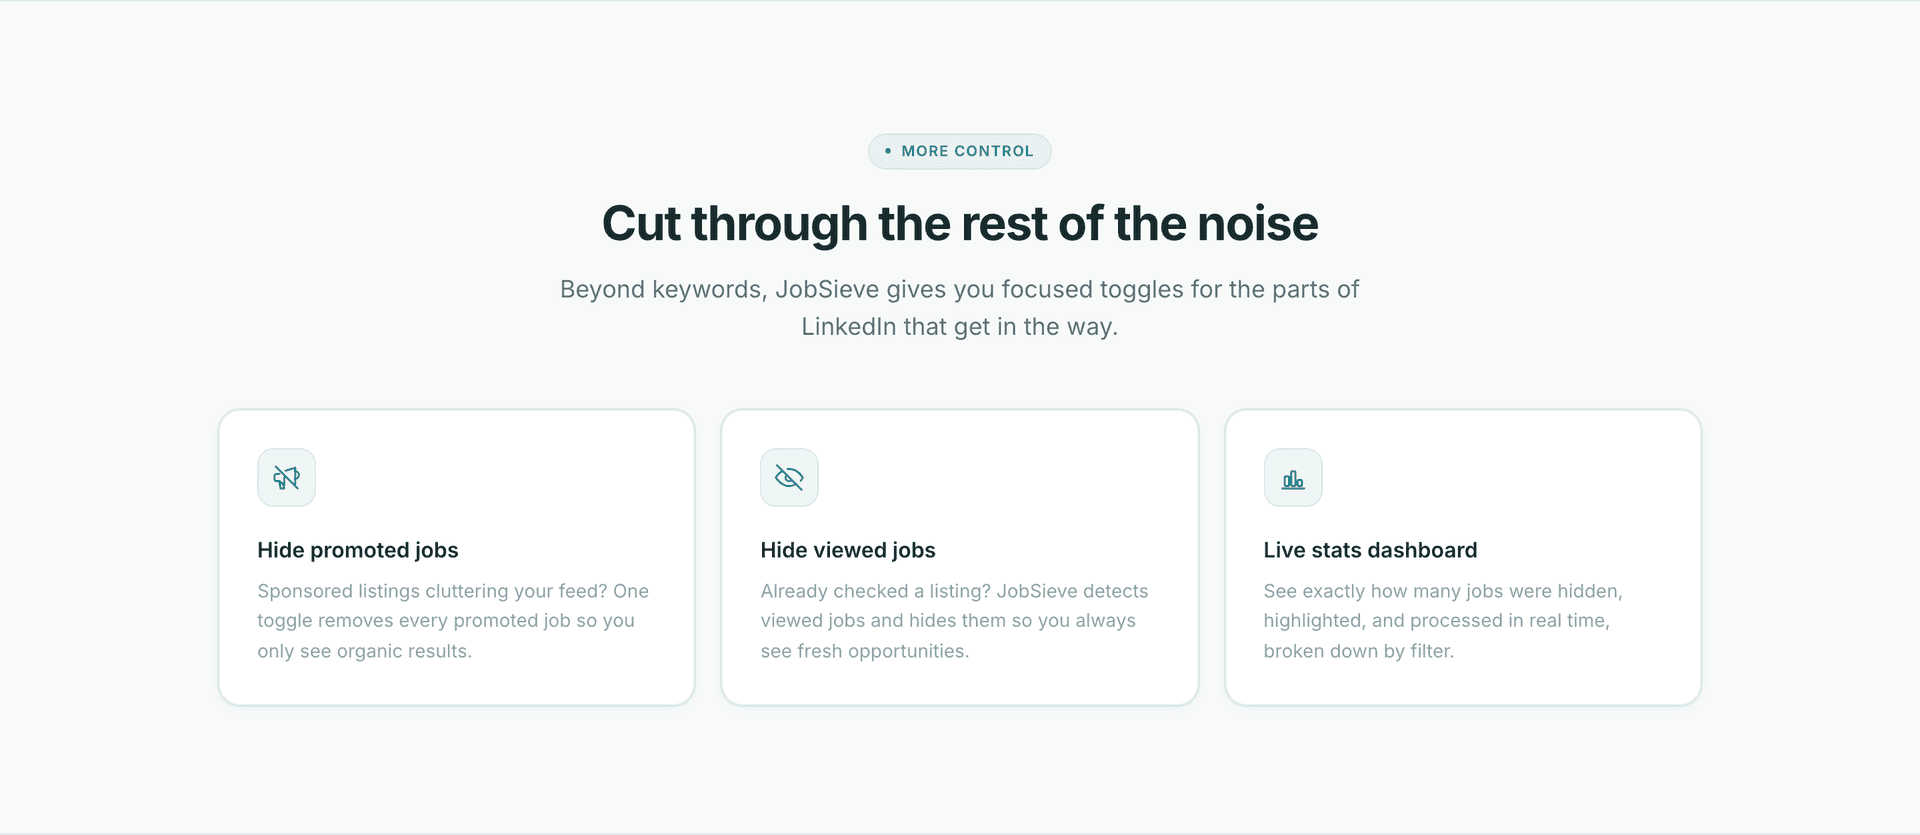Viewport: 1920px width, 835px height.
Task: Click the 'Cut through the rest of the noise' headline
Action: click(960, 223)
